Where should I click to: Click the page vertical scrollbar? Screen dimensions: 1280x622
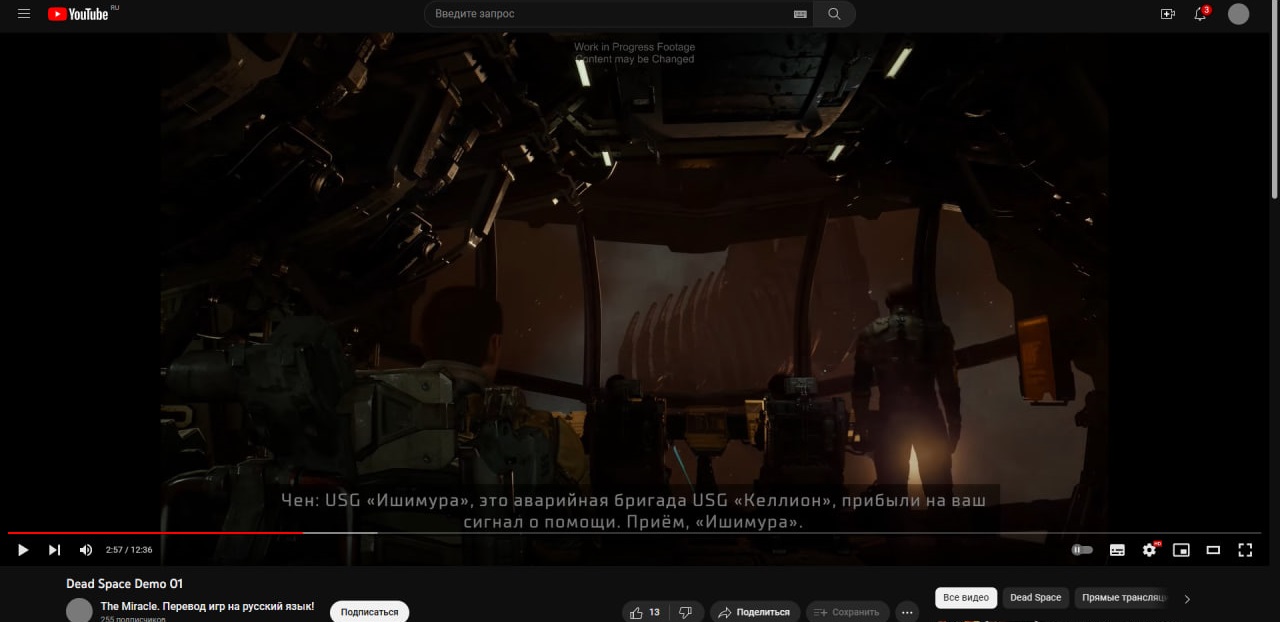tap(1274, 100)
